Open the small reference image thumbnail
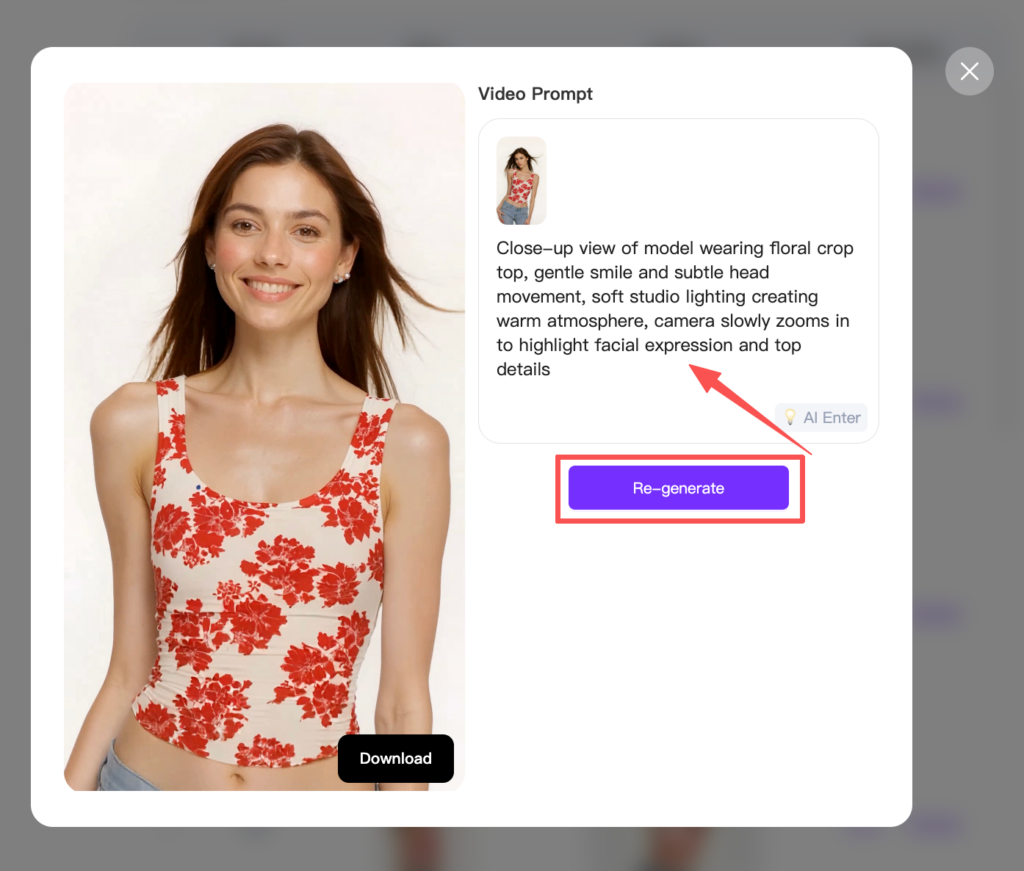Screen dimensions: 1024x871 (x=521, y=181)
